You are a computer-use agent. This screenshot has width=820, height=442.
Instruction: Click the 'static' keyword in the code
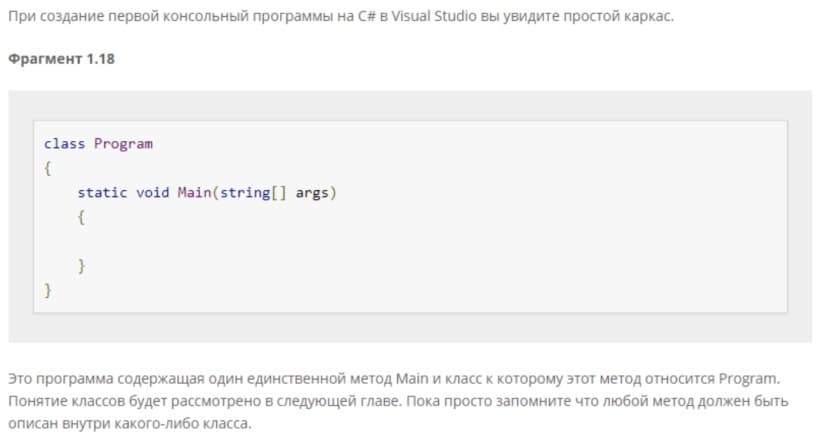tap(102, 193)
